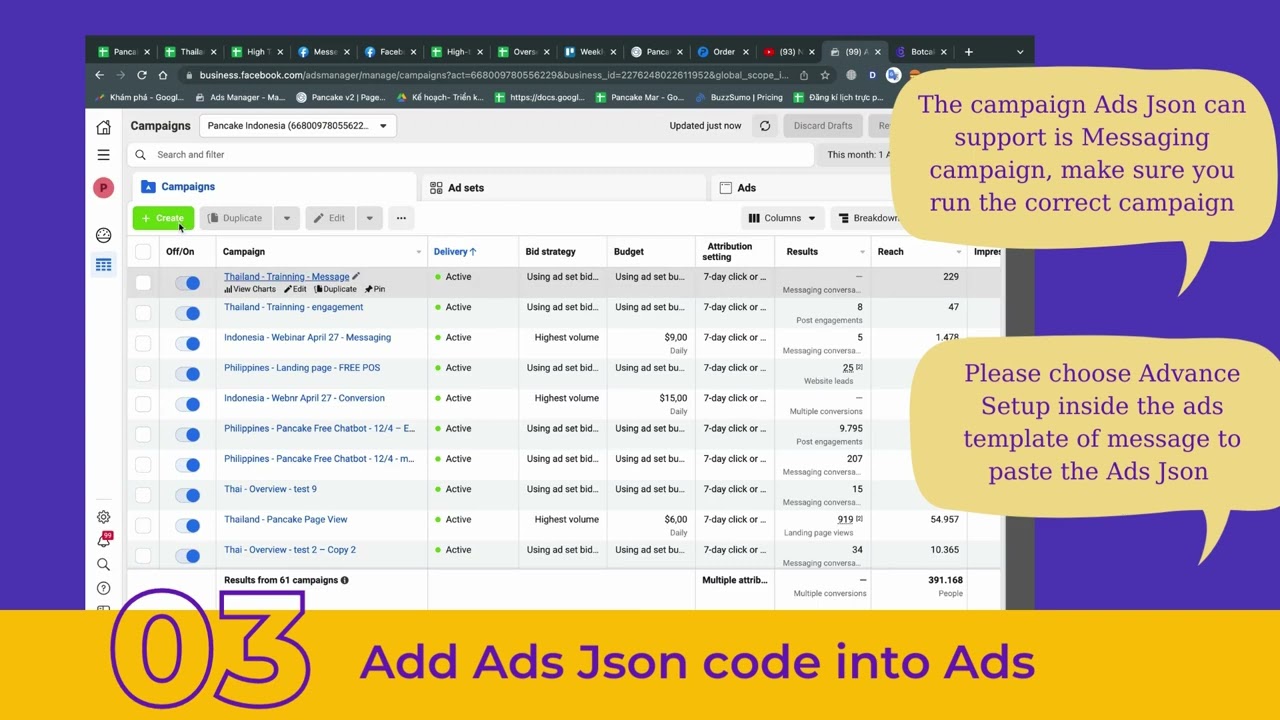Click the Discard Drafts button
Screen dimensions: 1280x720
pyautogui.click(x=823, y=126)
